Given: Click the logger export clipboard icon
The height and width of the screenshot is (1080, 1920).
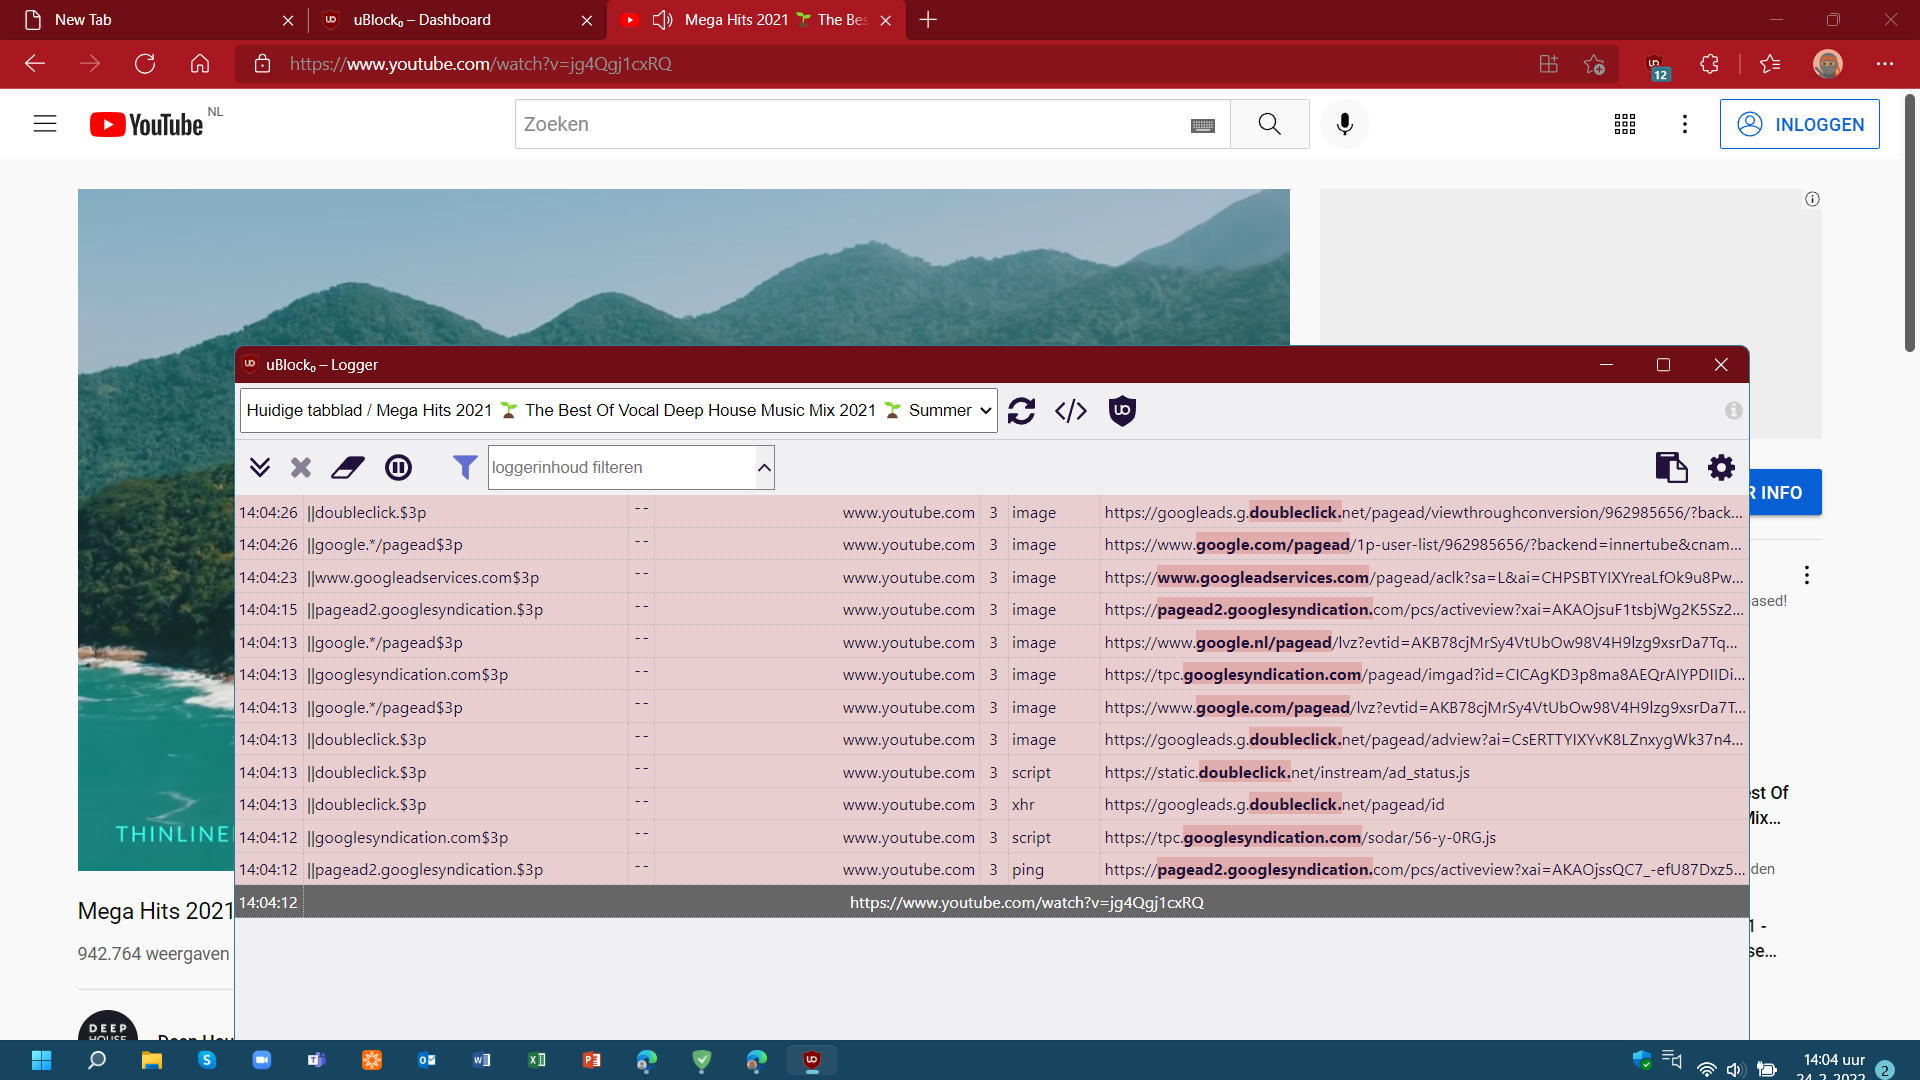Looking at the screenshot, I should (1670, 467).
